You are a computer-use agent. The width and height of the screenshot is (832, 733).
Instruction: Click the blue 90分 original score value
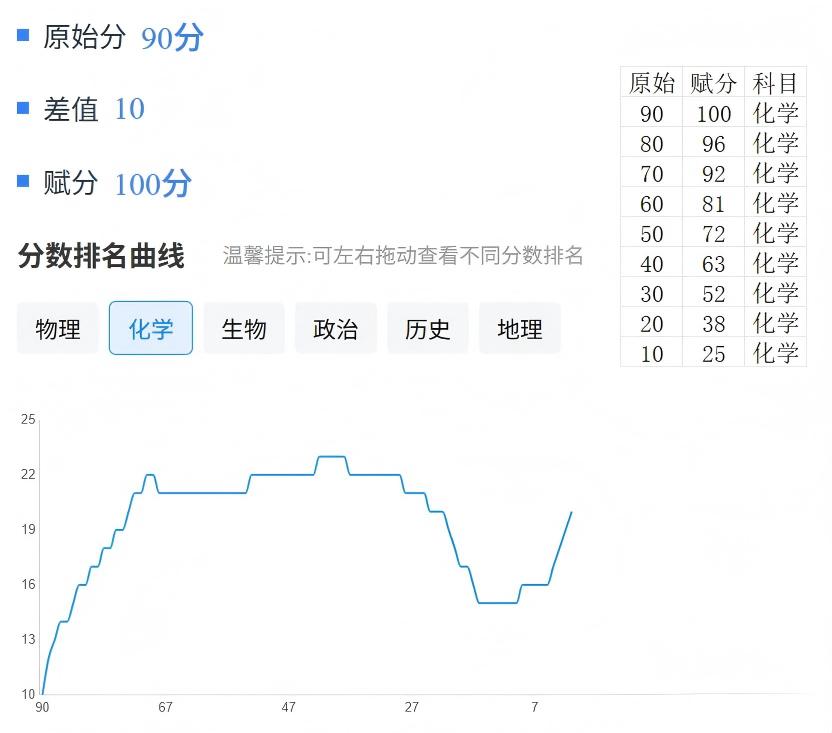172,38
